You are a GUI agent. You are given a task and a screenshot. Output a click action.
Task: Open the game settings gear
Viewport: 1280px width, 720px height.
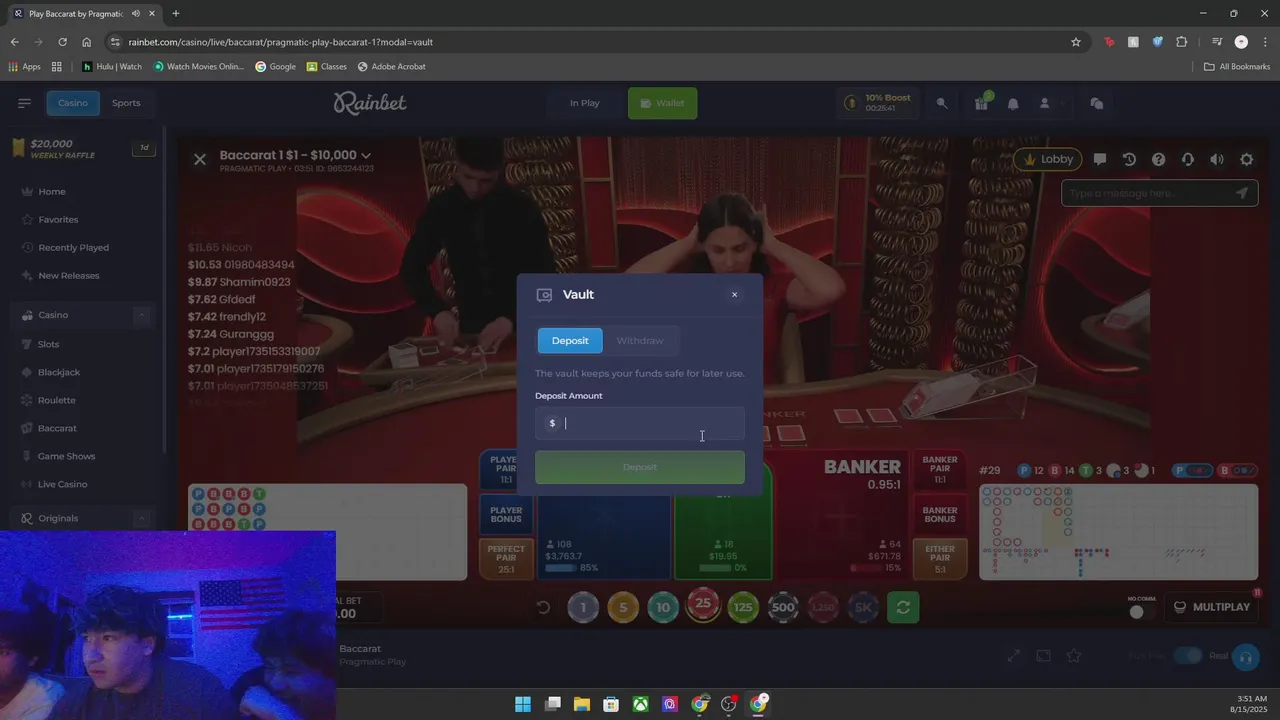tap(1246, 159)
